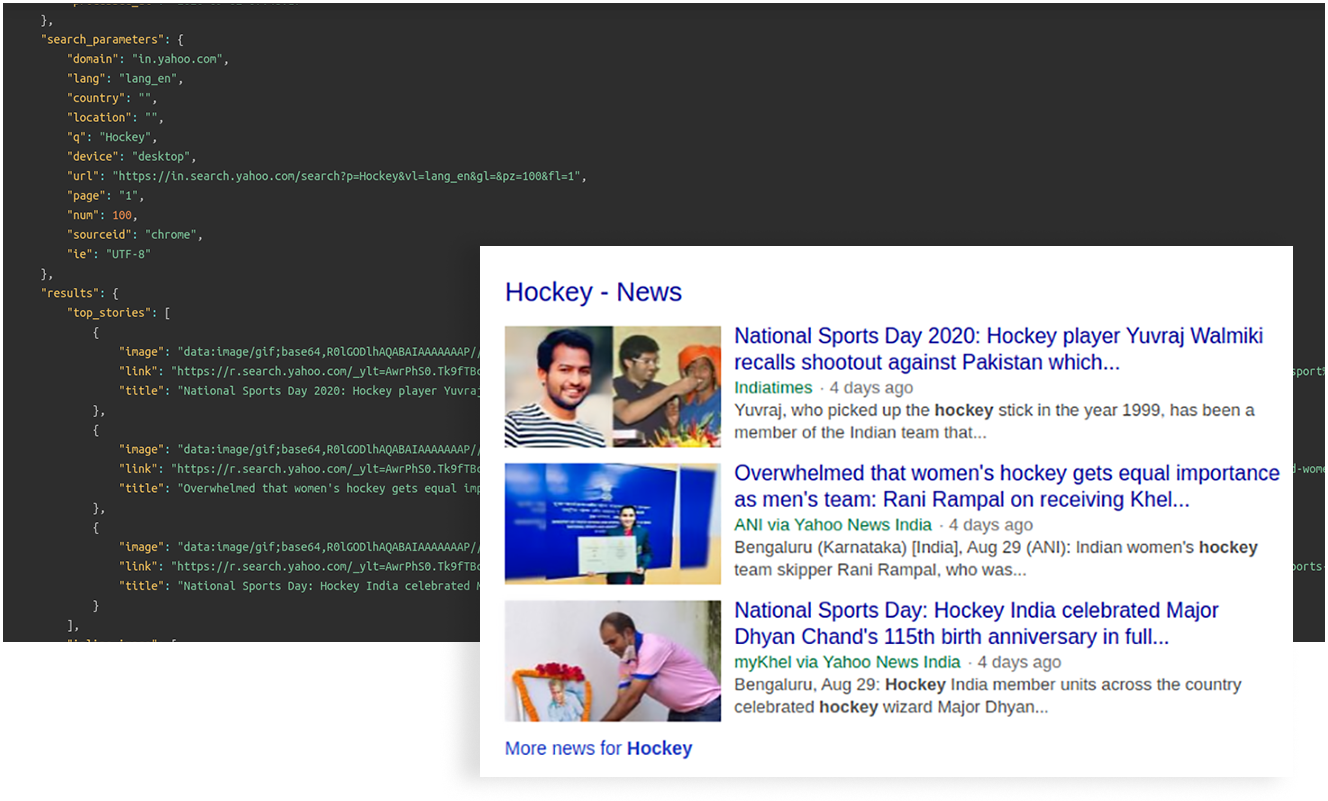
Task: Click the "country" line in JSON
Action: pos(112,98)
